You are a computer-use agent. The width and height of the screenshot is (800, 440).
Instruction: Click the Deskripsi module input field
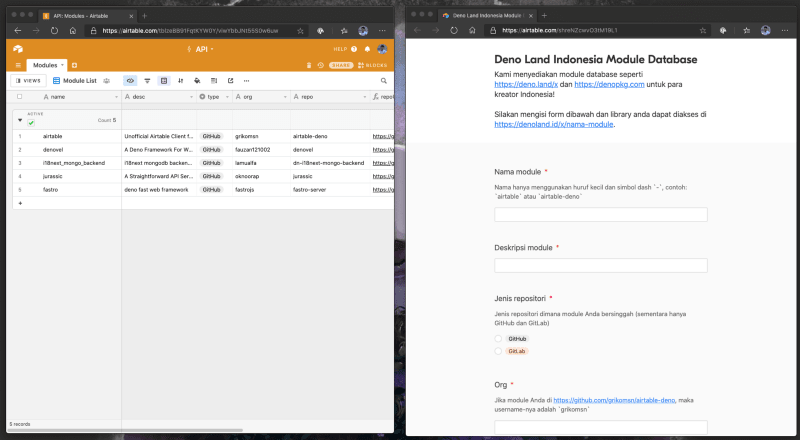(601, 265)
